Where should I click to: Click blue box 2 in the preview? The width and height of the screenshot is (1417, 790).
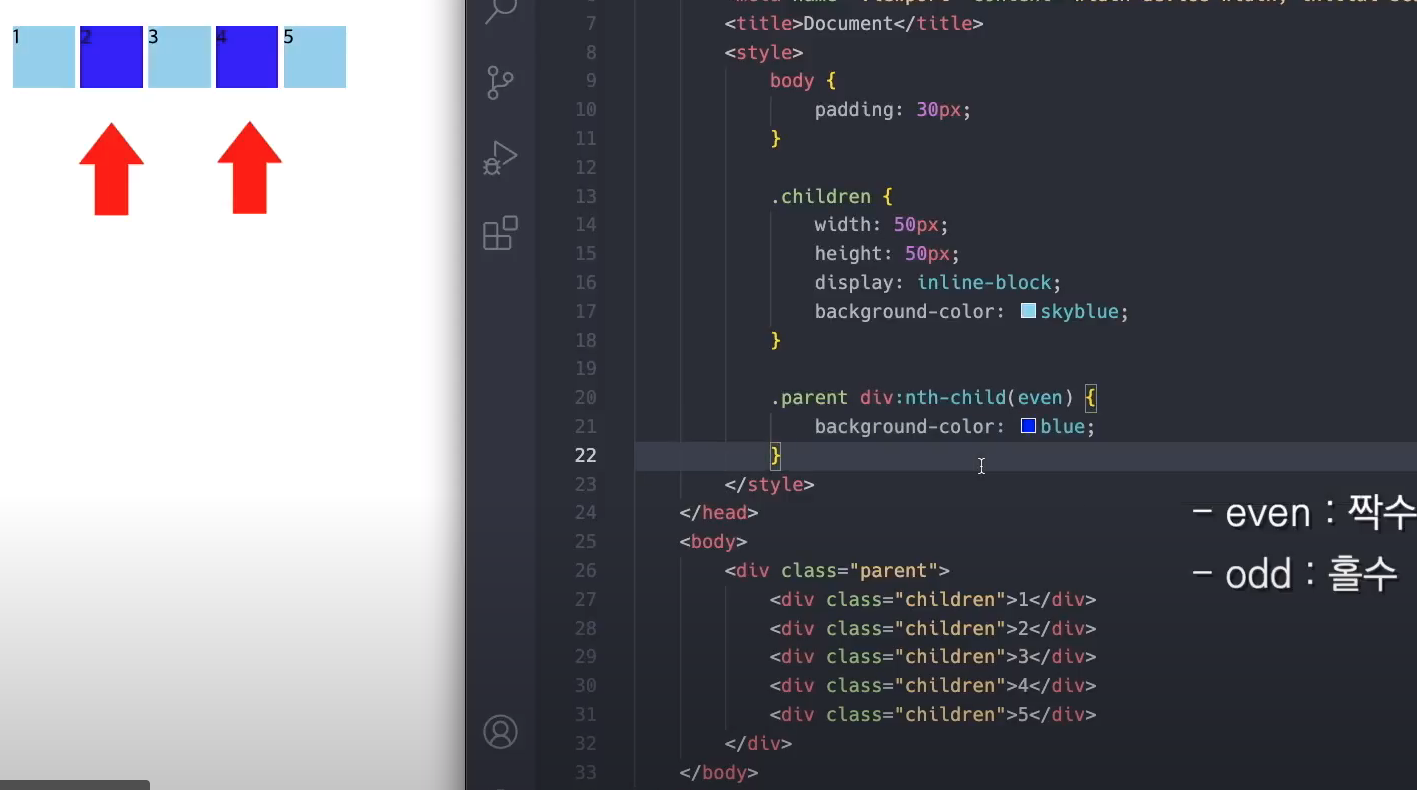pyautogui.click(x=111, y=57)
